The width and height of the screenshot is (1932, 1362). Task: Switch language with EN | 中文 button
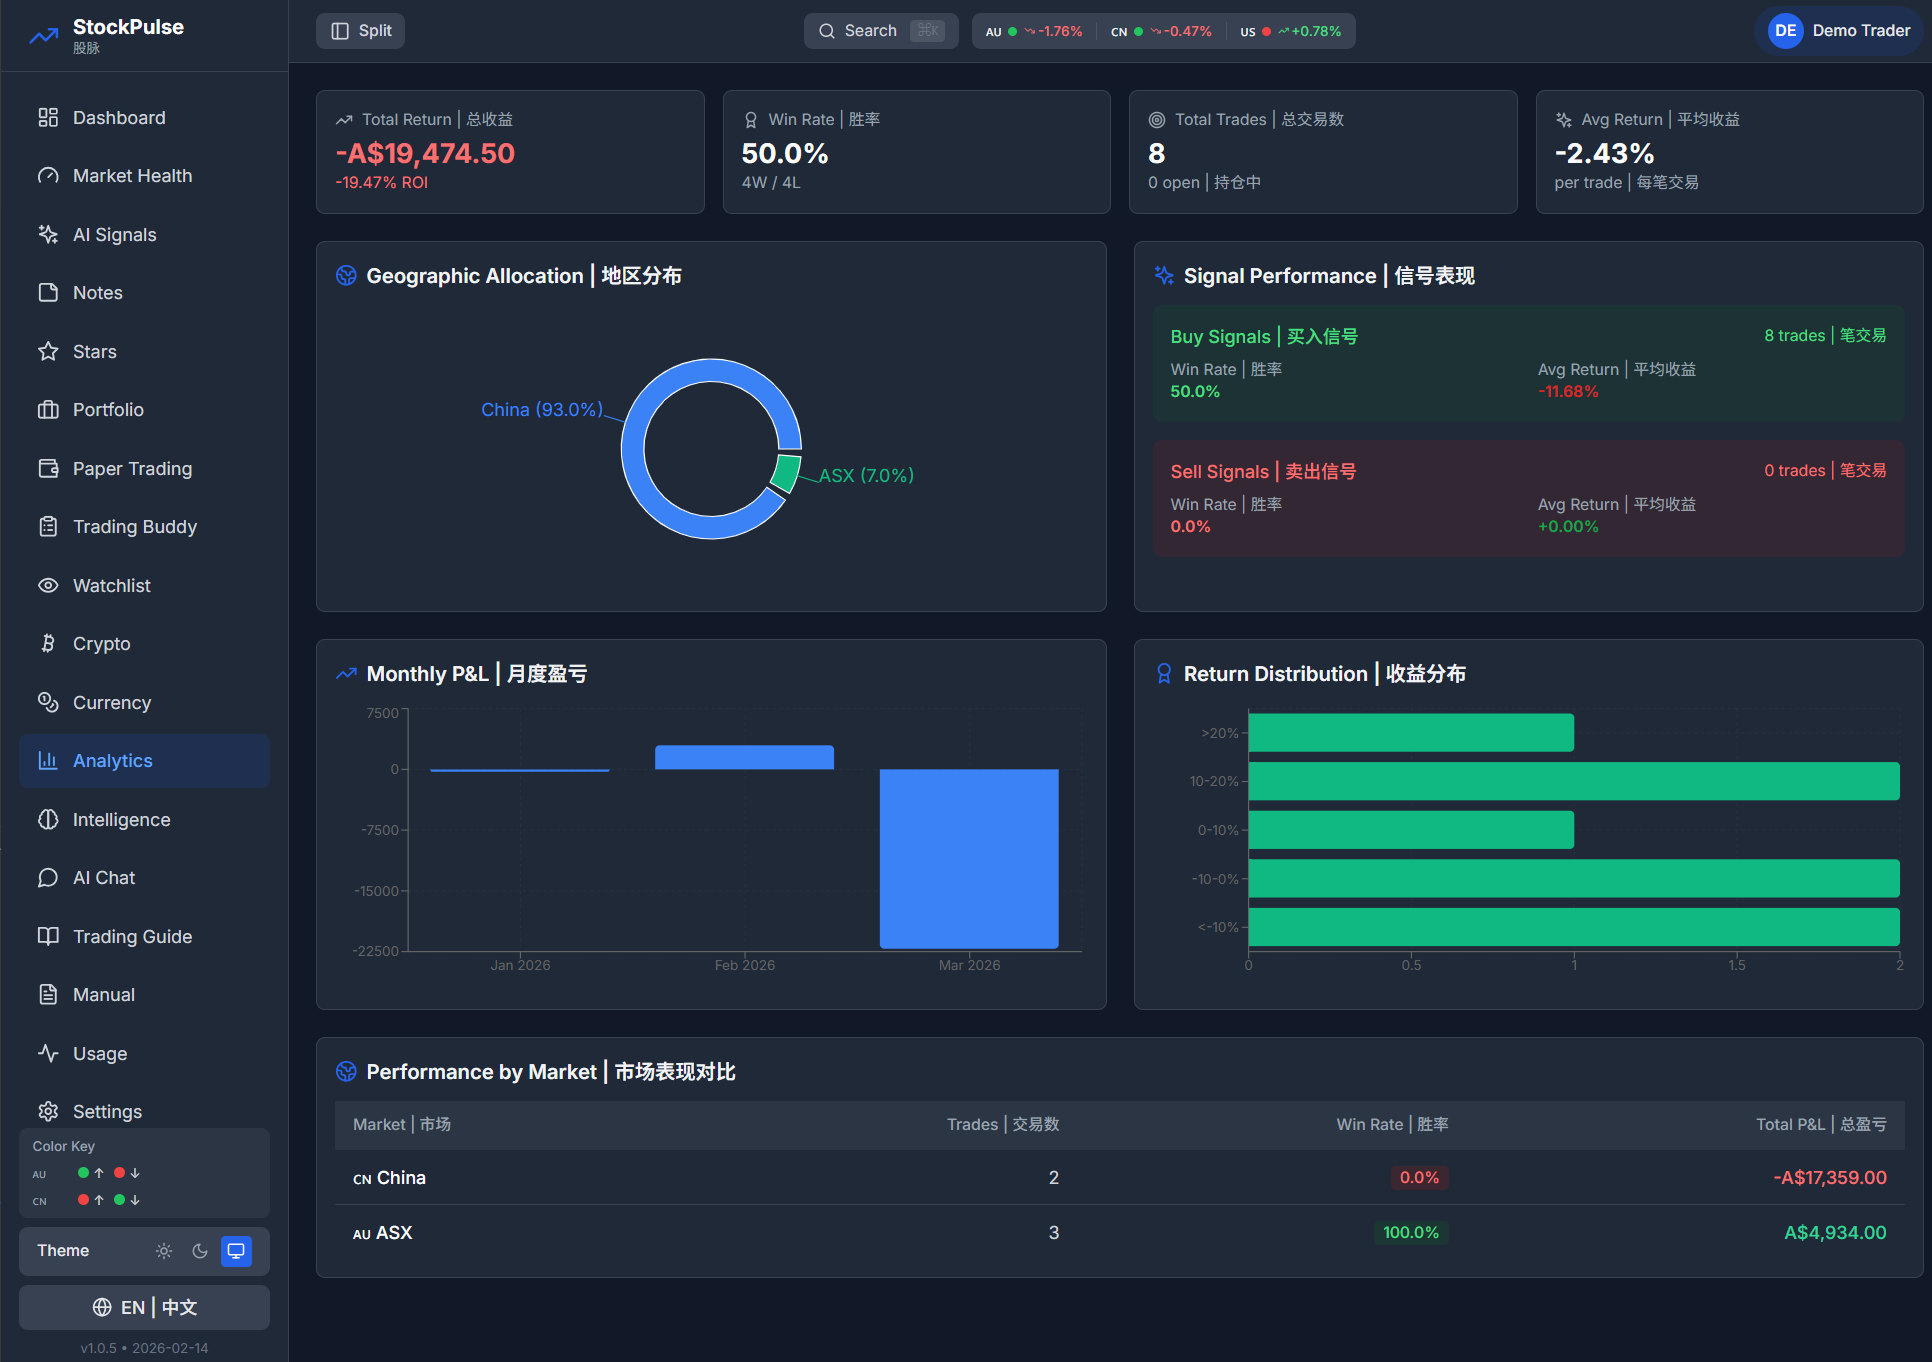144,1308
